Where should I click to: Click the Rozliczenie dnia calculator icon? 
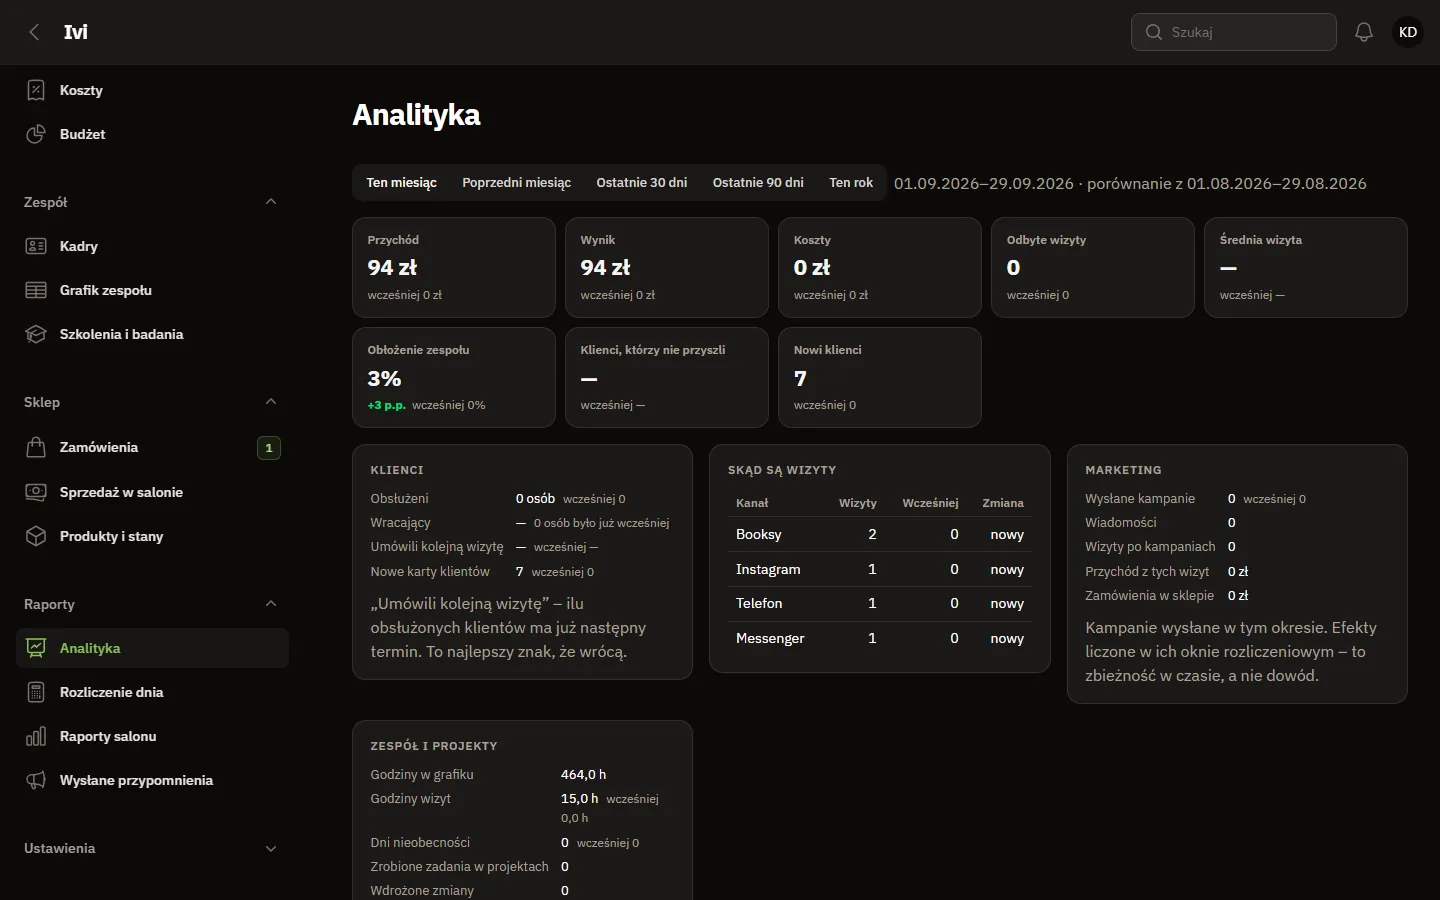click(x=36, y=692)
